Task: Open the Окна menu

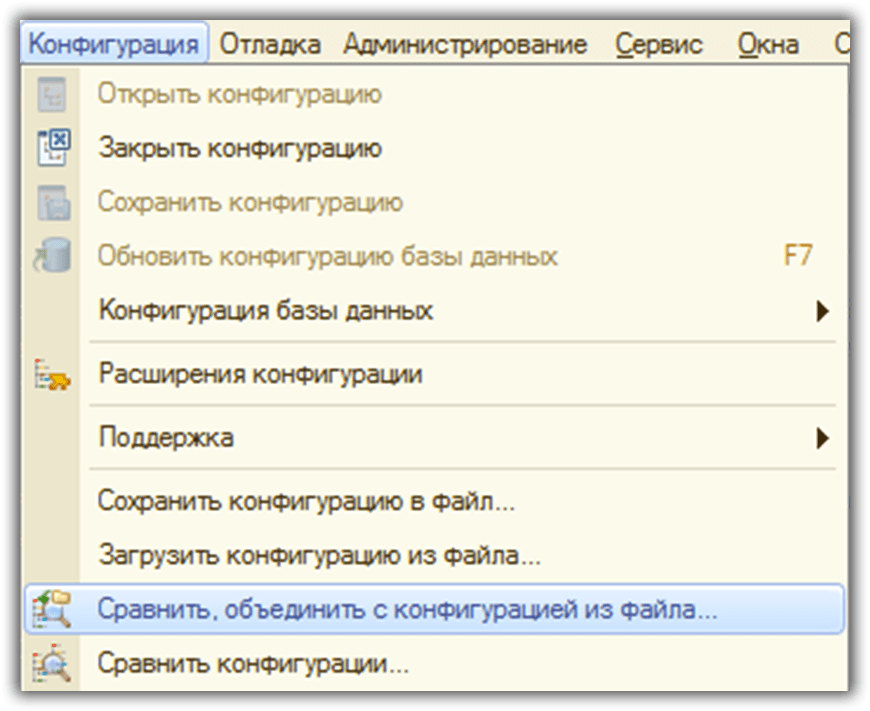Action: coord(768,45)
